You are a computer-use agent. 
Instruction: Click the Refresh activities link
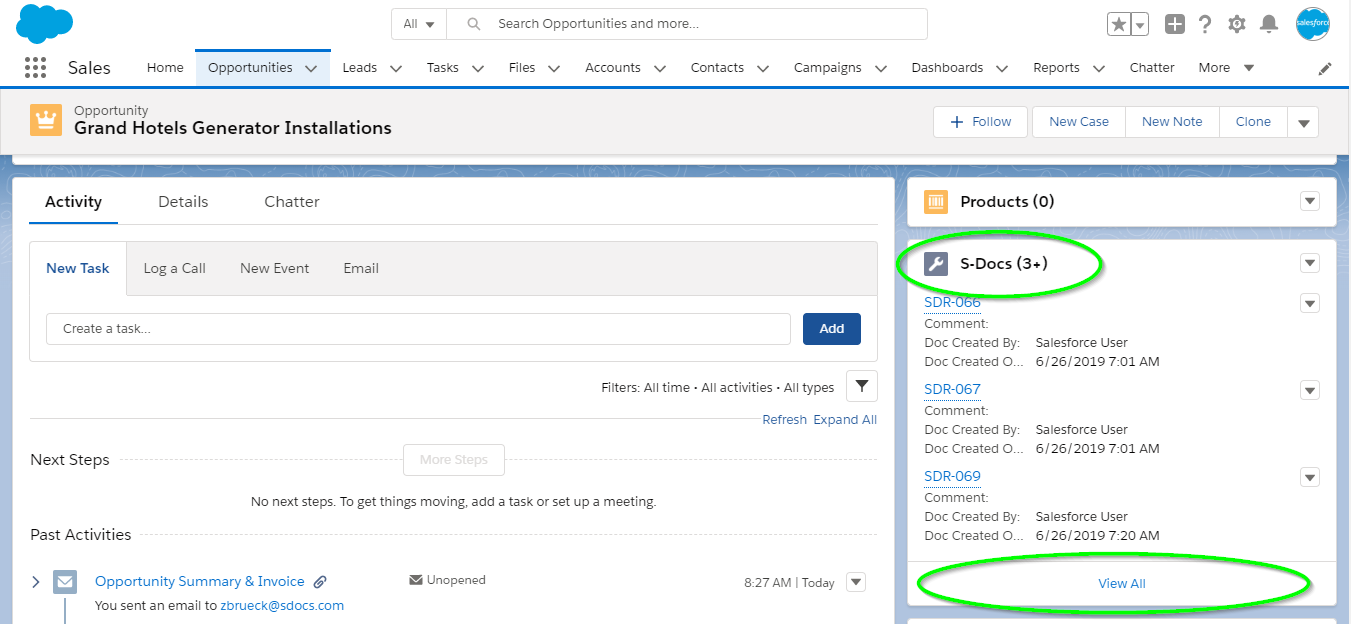(x=784, y=420)
